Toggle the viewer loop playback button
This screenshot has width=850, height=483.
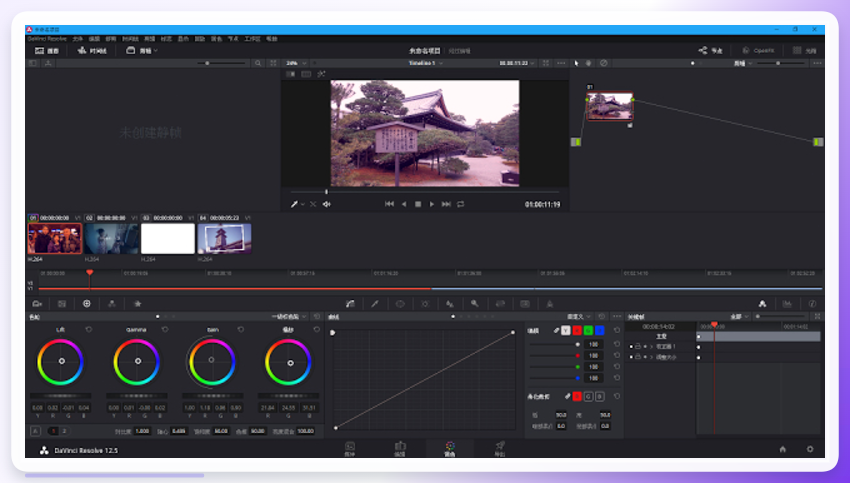tap(461, 204)
